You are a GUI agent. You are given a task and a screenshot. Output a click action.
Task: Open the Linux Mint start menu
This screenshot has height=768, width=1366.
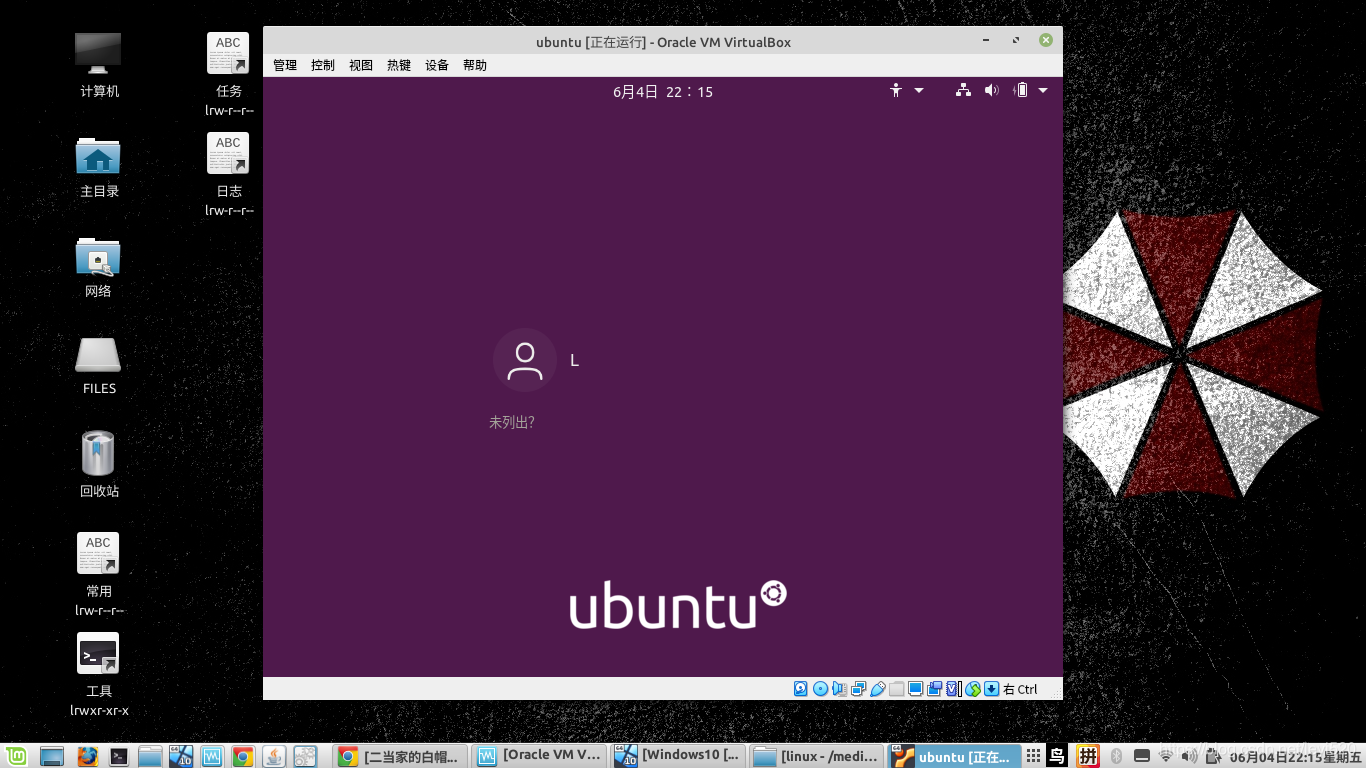click(x=16, y=756)
